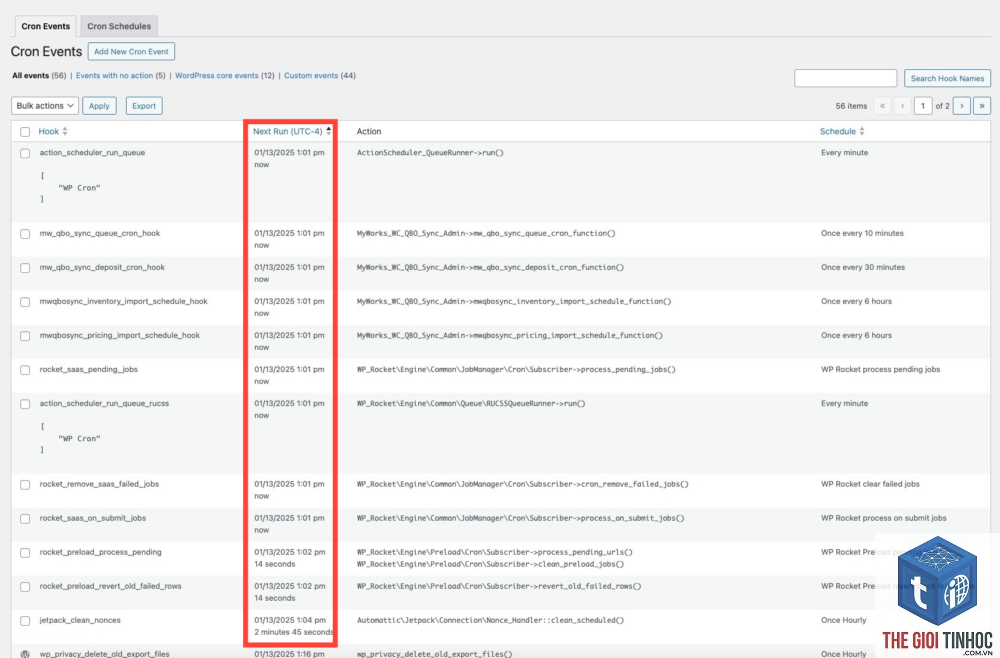The height and width of the screenshot is (658, 1000).
Task: Tick the jetpack_clean_nonces checkbox
Action: (x=25, y=621)
